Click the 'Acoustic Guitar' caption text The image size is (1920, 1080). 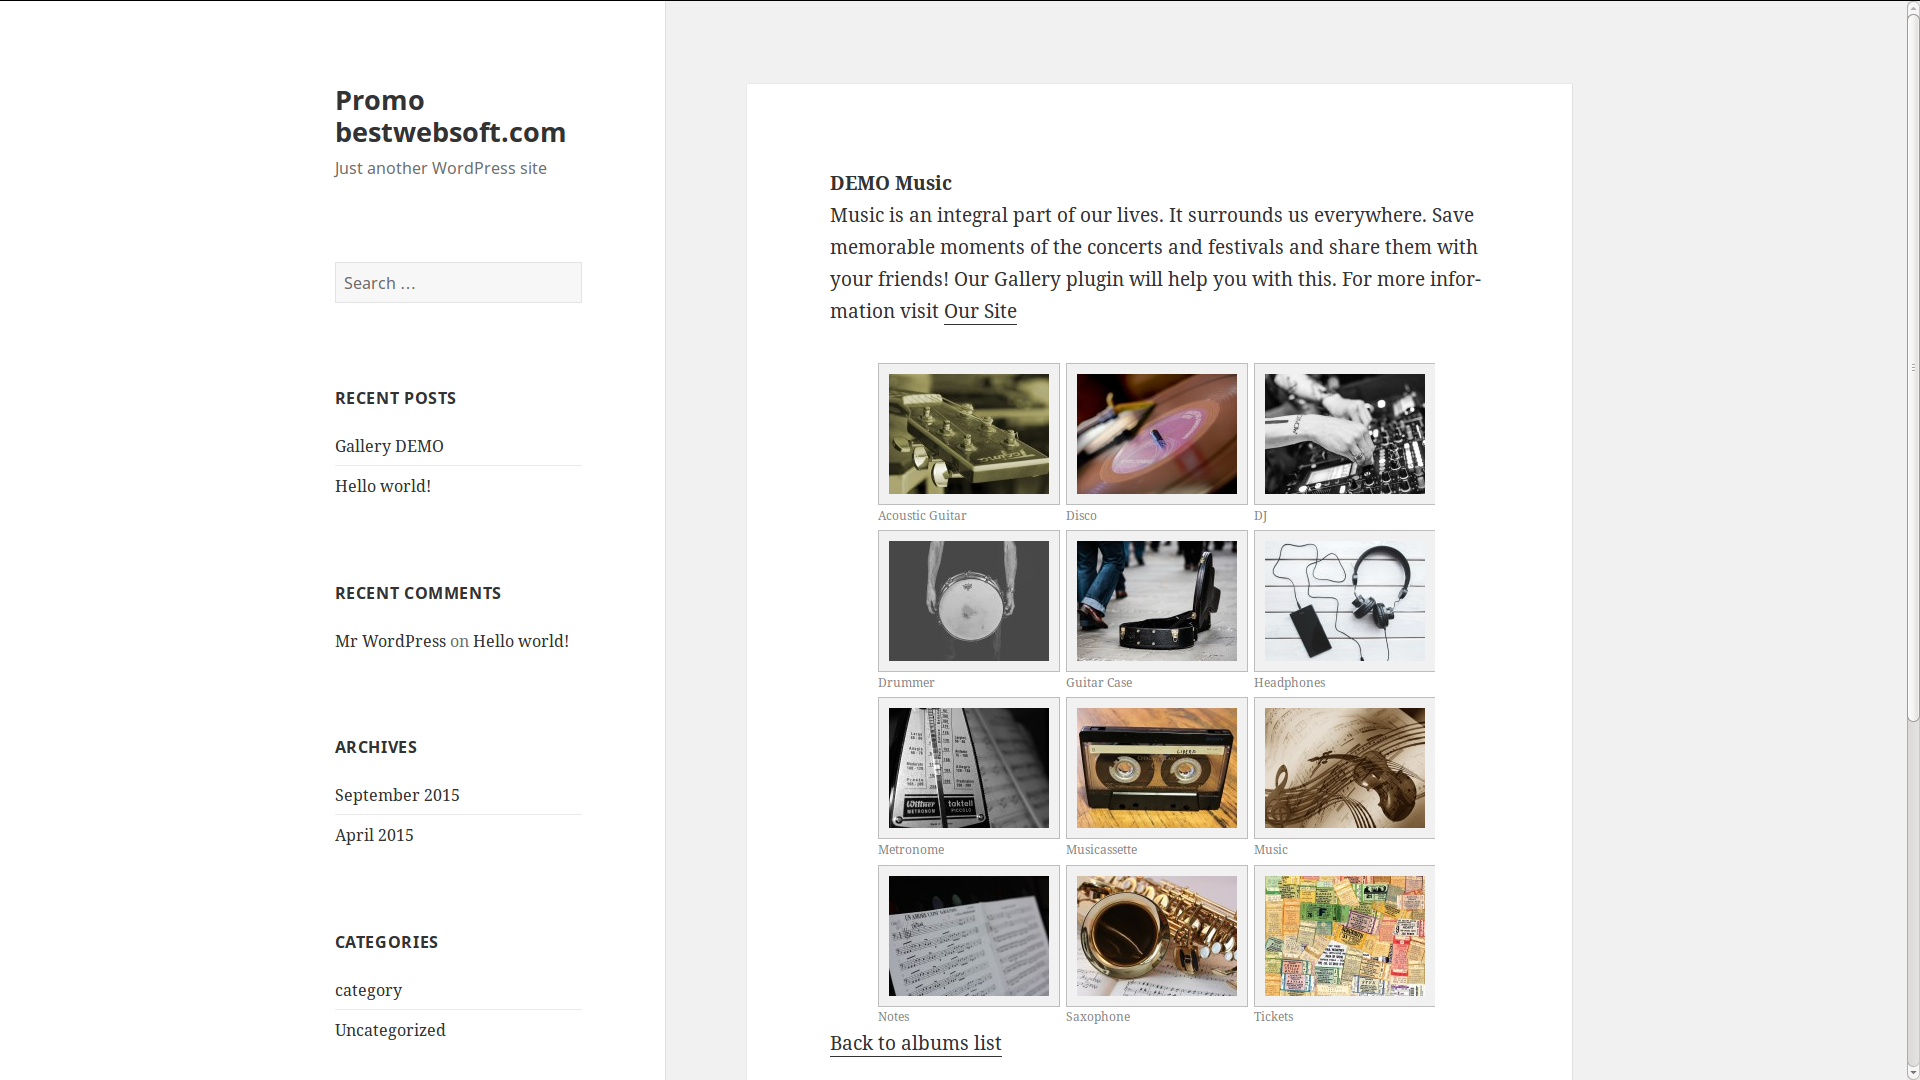click(x=922, y=516)
